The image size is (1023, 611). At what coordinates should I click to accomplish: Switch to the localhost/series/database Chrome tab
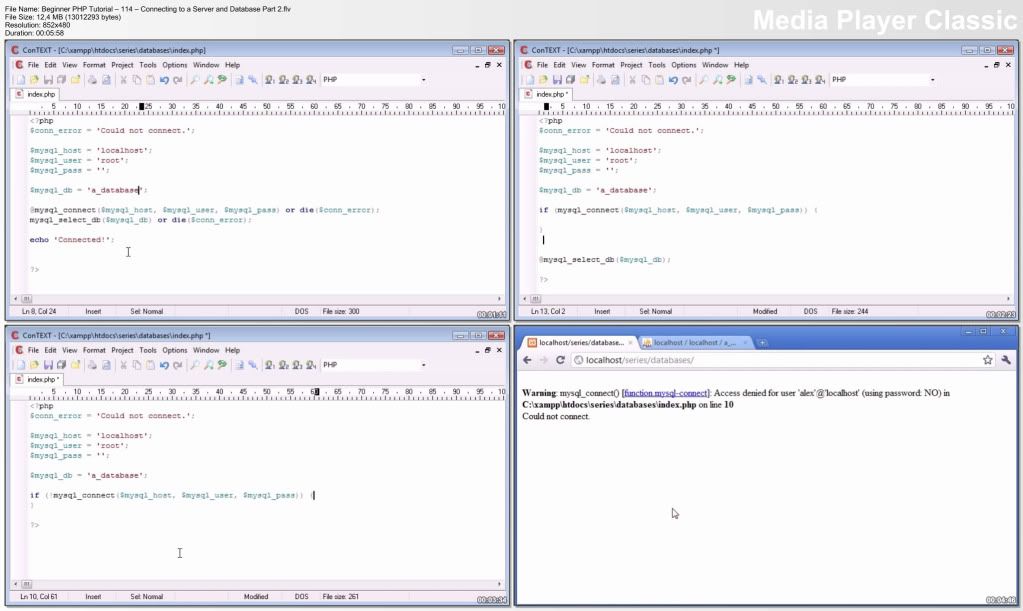coord(579,342)
